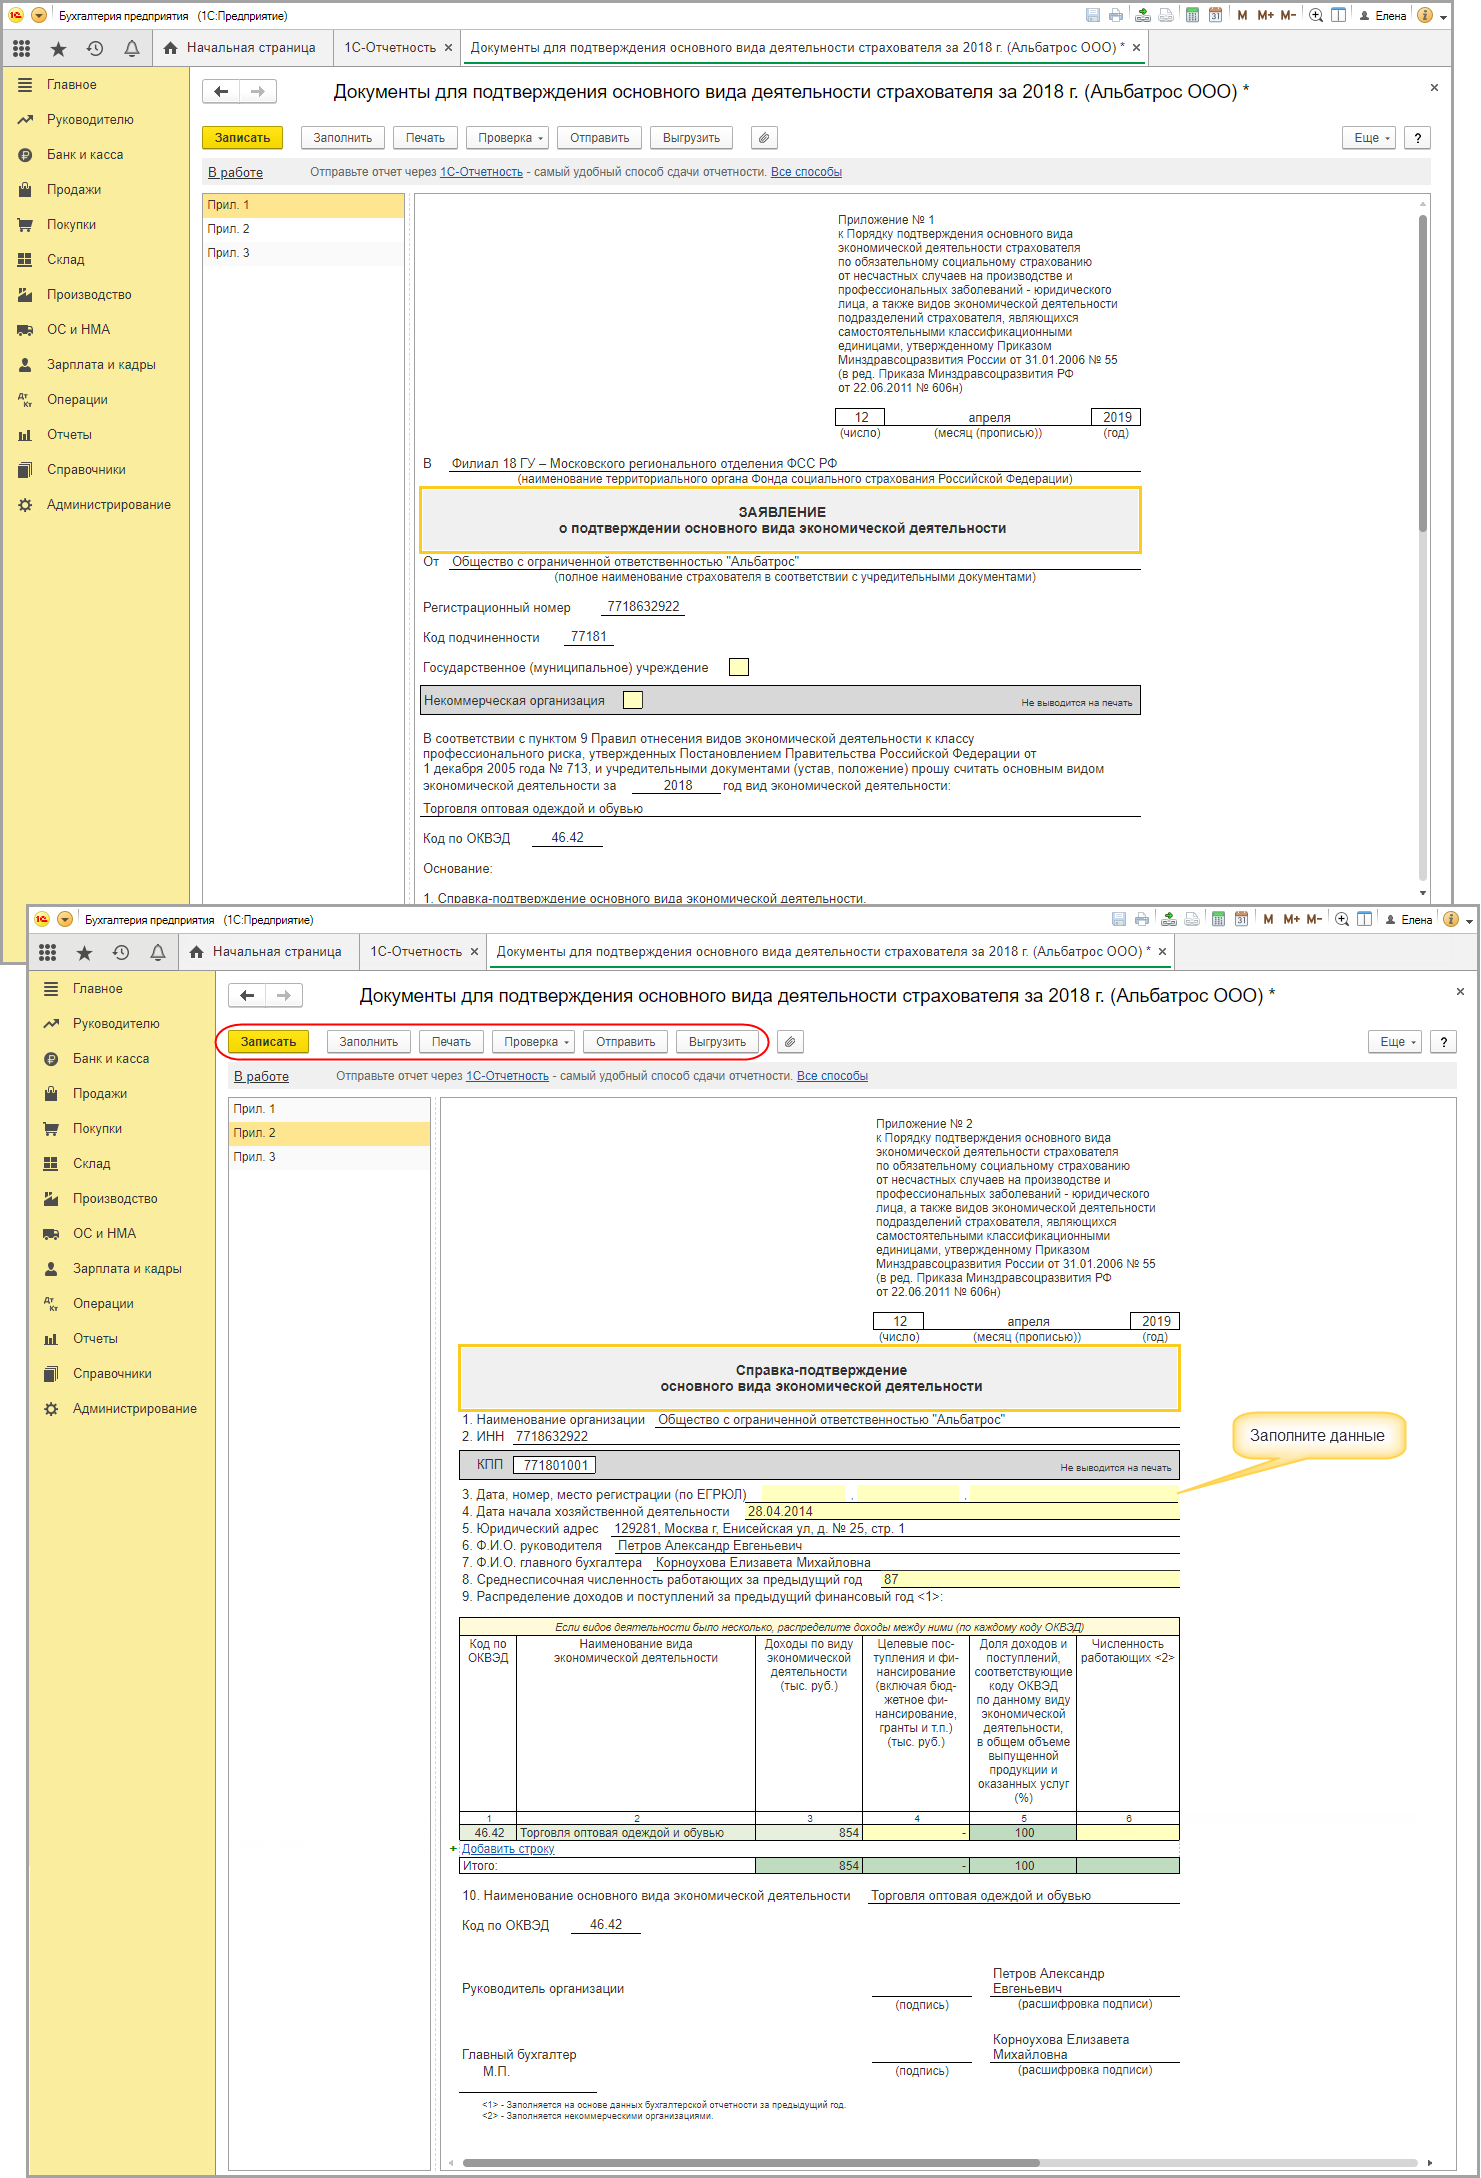Open the sections grid menu in the Приложение № 1 window
This screenshot has width=1481, height=2178.
click(x=21, y=48)
